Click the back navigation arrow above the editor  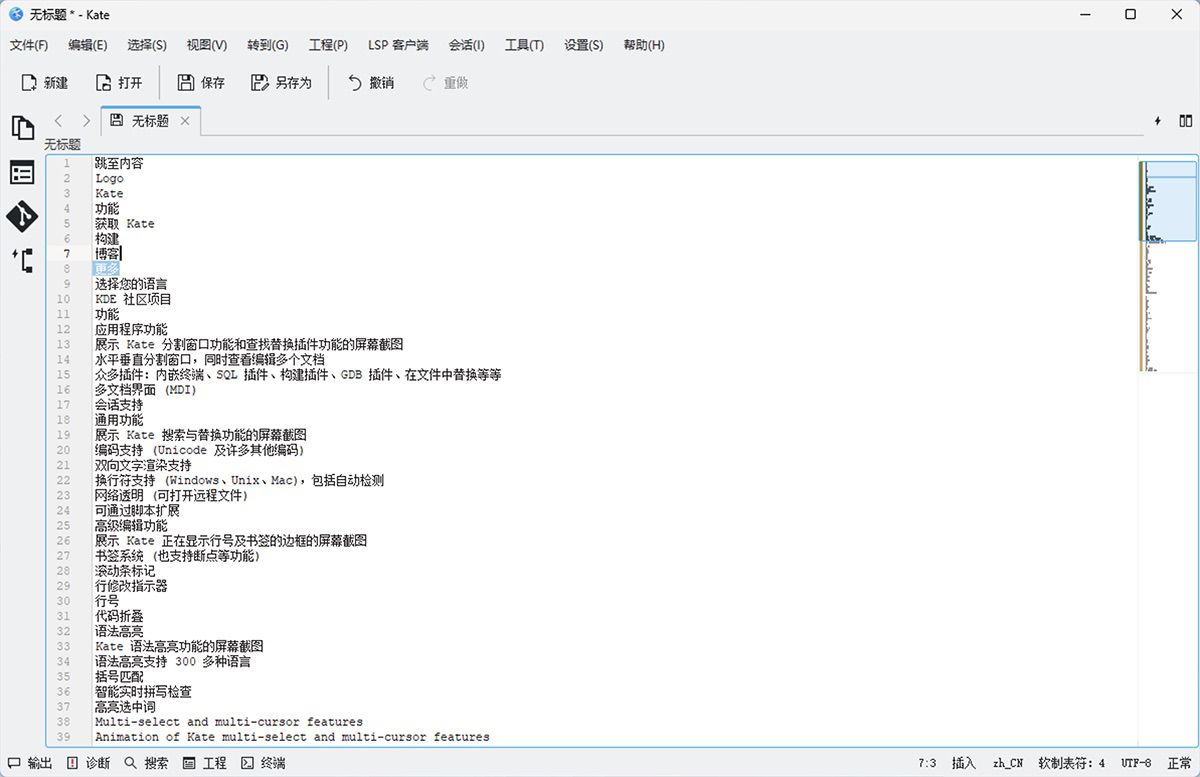(59, 120)
